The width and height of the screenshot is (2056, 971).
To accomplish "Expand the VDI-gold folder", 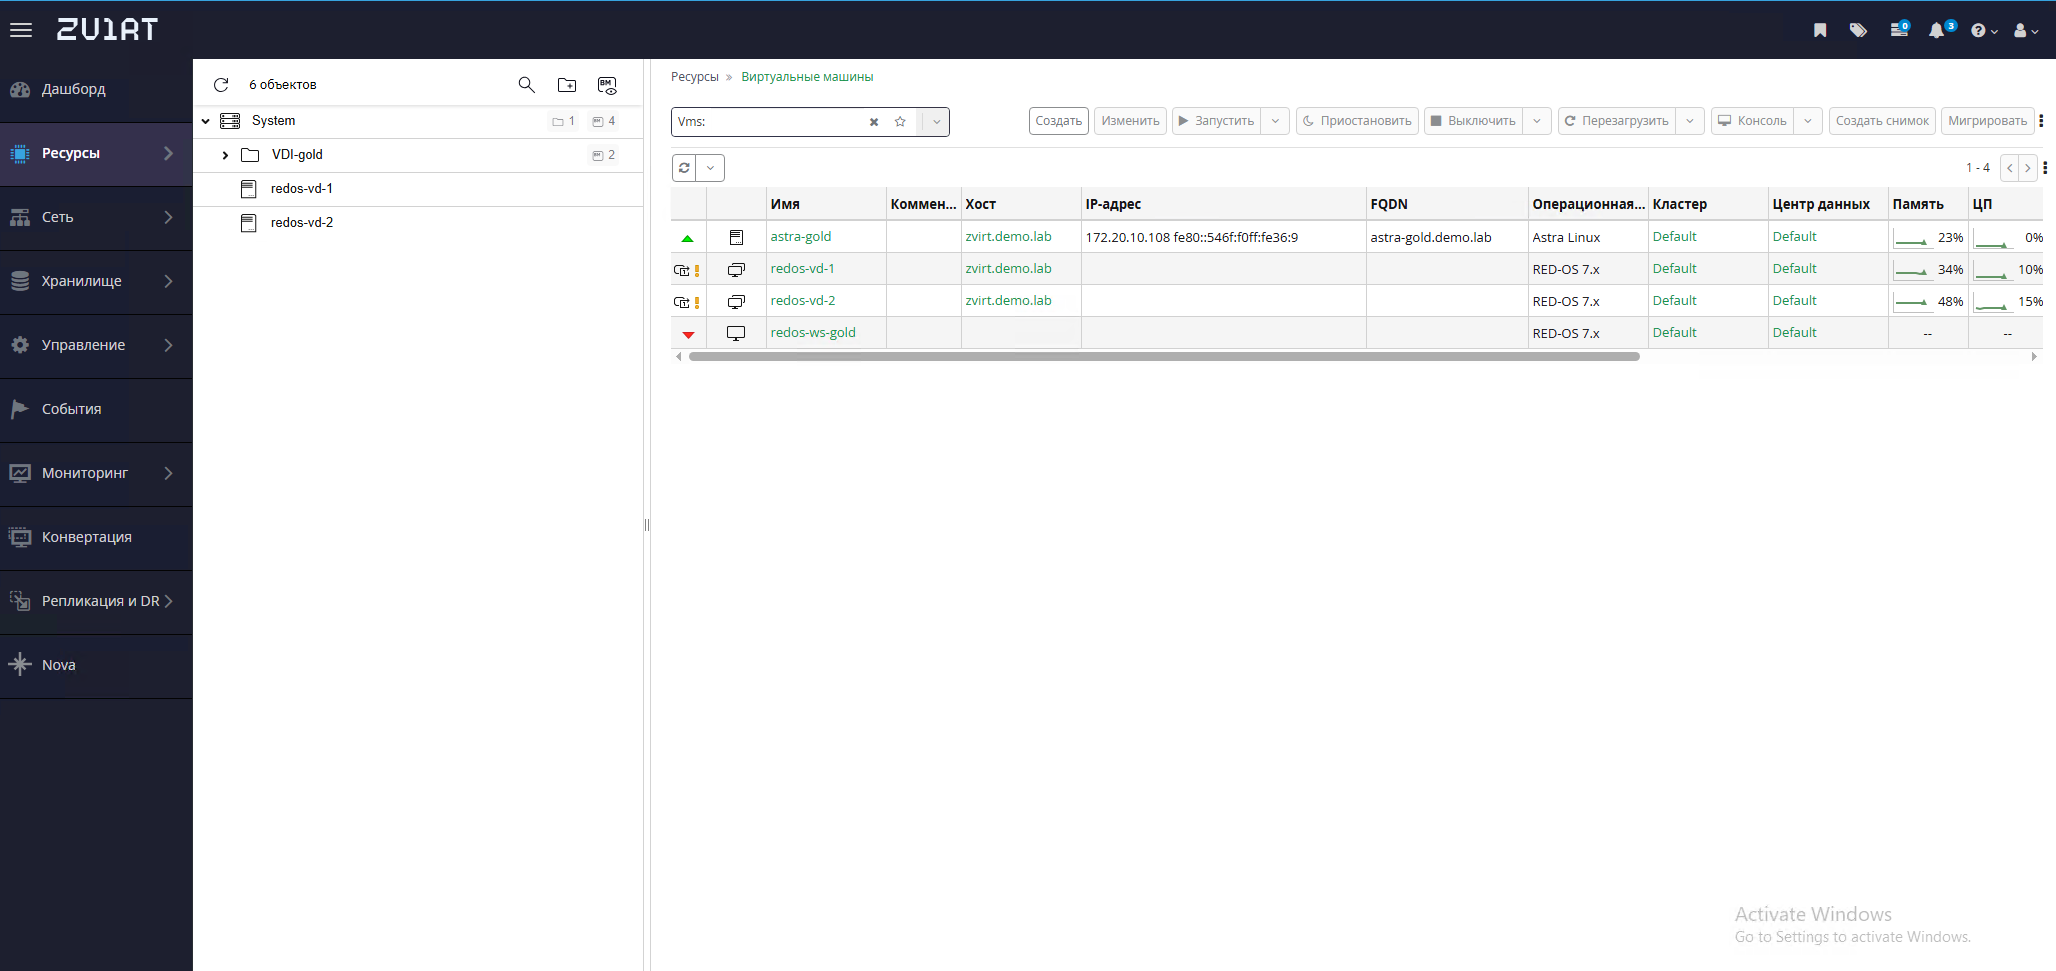I will click(x=225, y=155).
